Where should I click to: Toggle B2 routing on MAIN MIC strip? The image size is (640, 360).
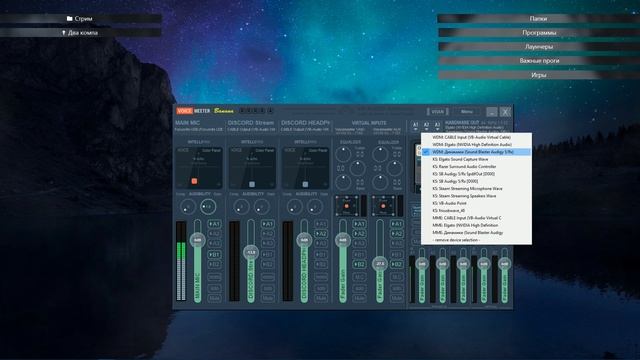214,264
